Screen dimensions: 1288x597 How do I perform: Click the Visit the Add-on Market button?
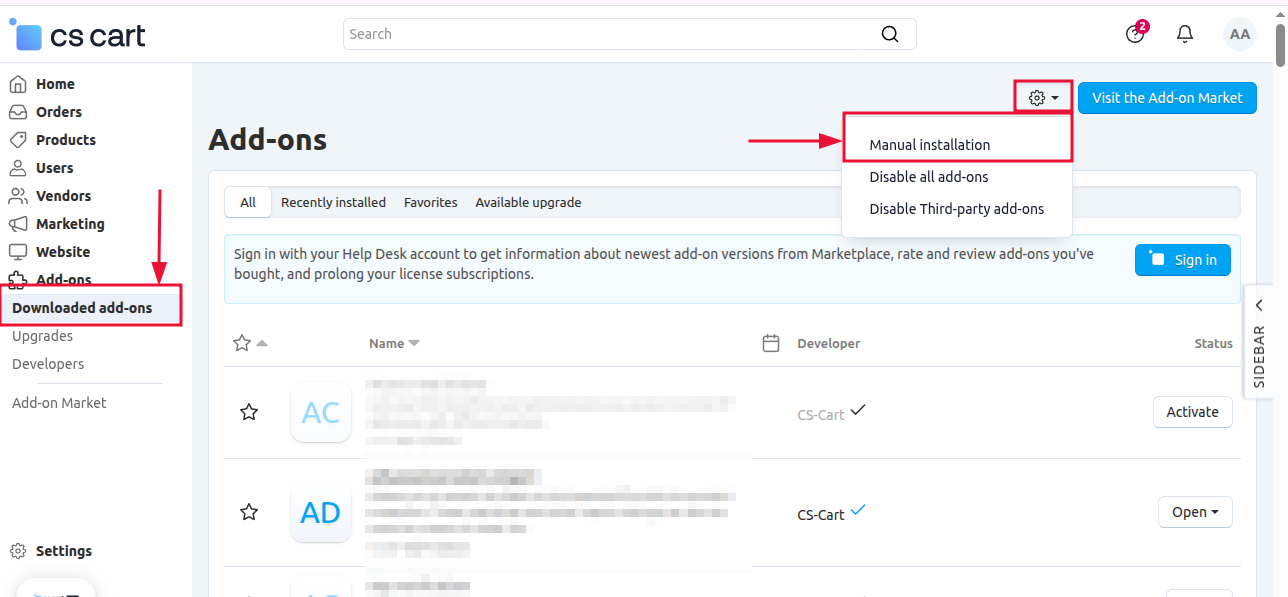coord(1167,97)
